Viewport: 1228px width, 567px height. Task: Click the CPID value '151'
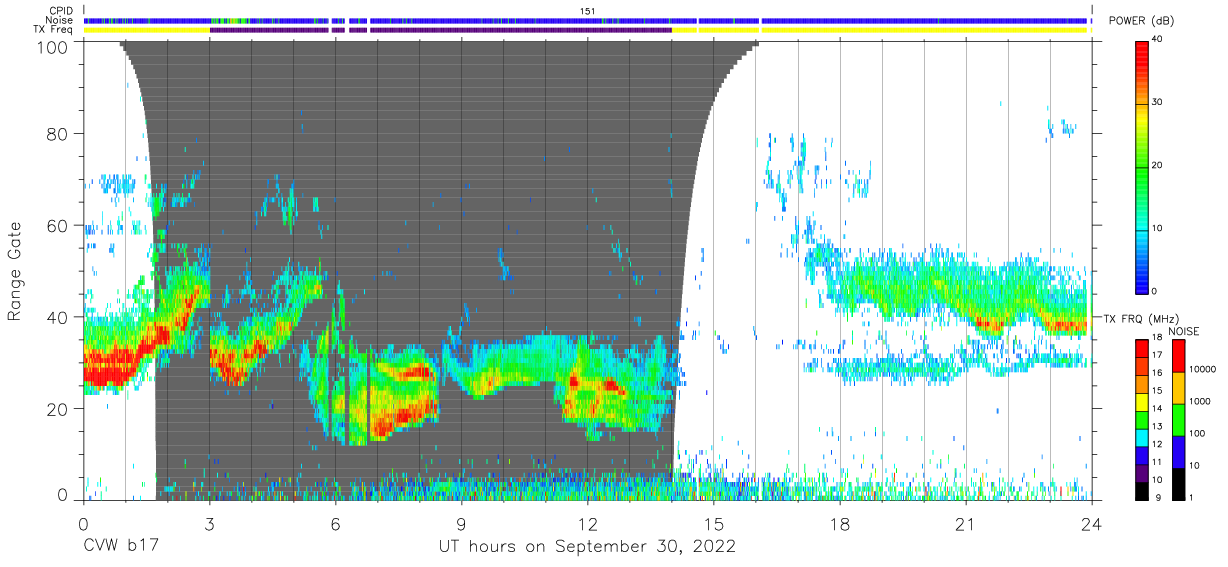tap(588, 11)
